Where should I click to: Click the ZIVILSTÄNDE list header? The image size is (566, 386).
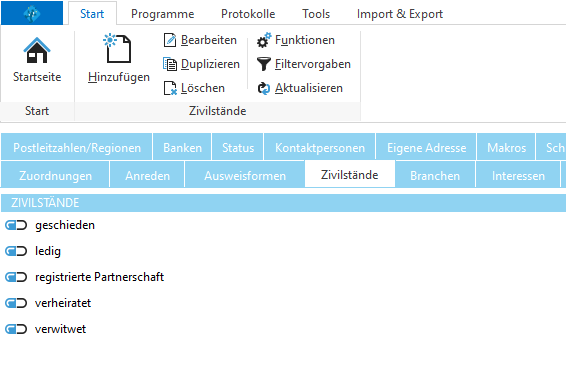[283, 203]
